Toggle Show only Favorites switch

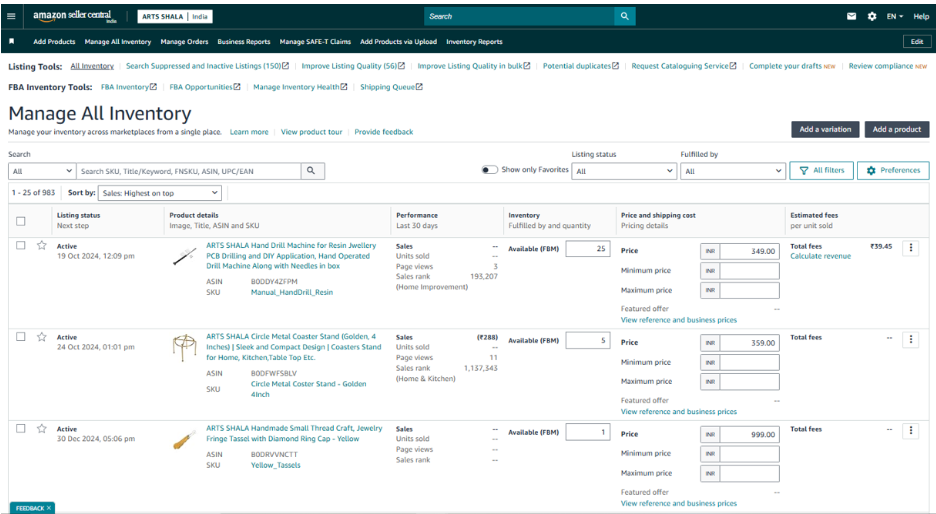click(489, 170)
